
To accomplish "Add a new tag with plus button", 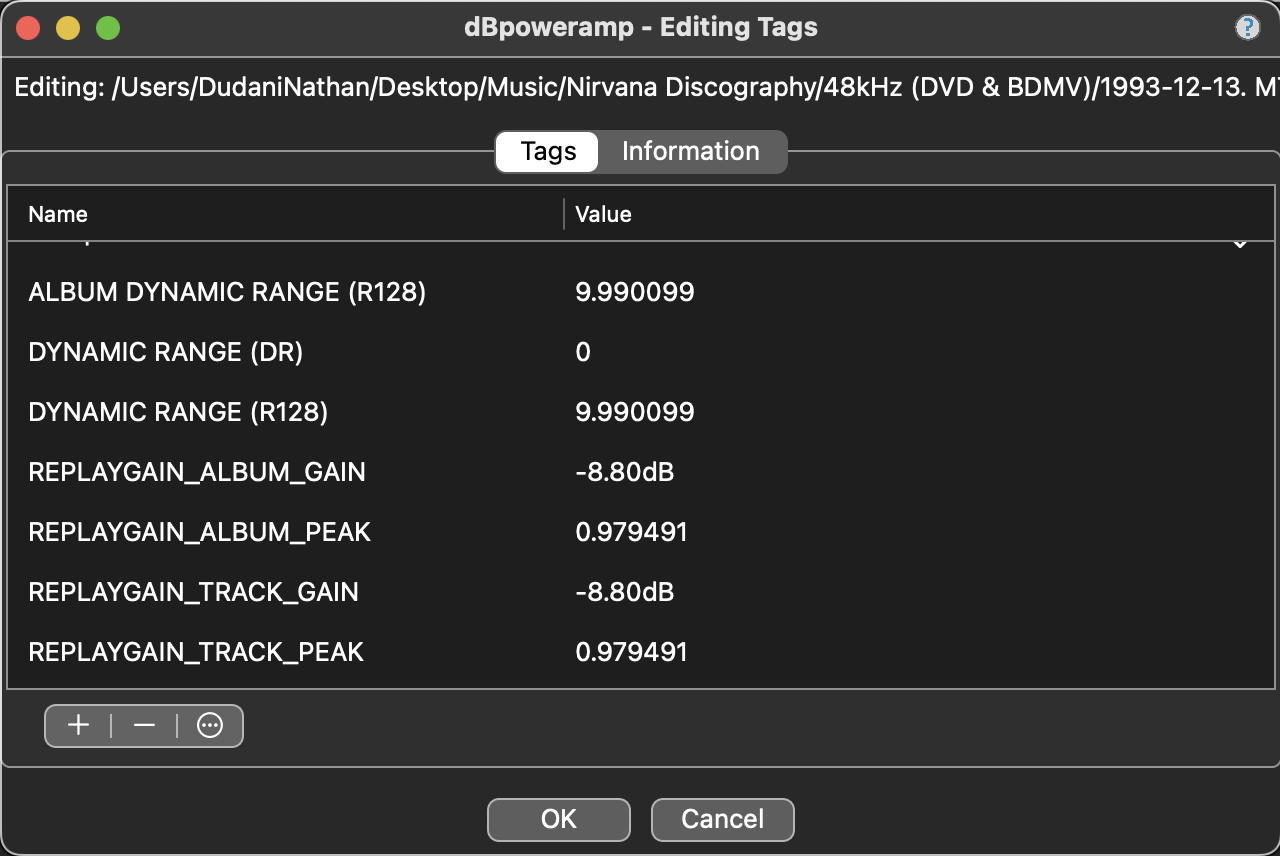I will pyautogui.click(x=78, y=726).
